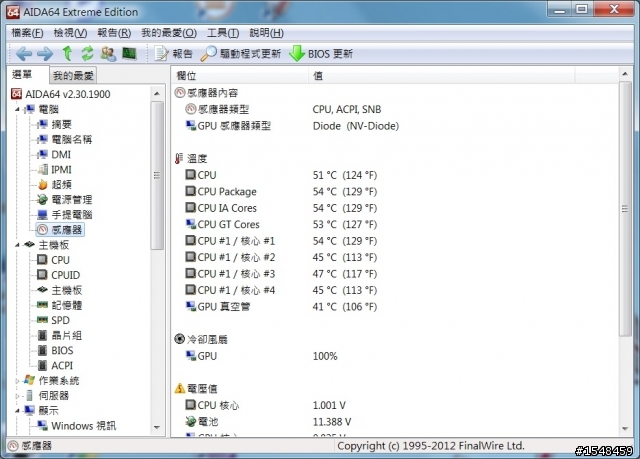The image size is (640, 459).
Task: Collapse the 顯示 tree node
Action: [17, 411]
